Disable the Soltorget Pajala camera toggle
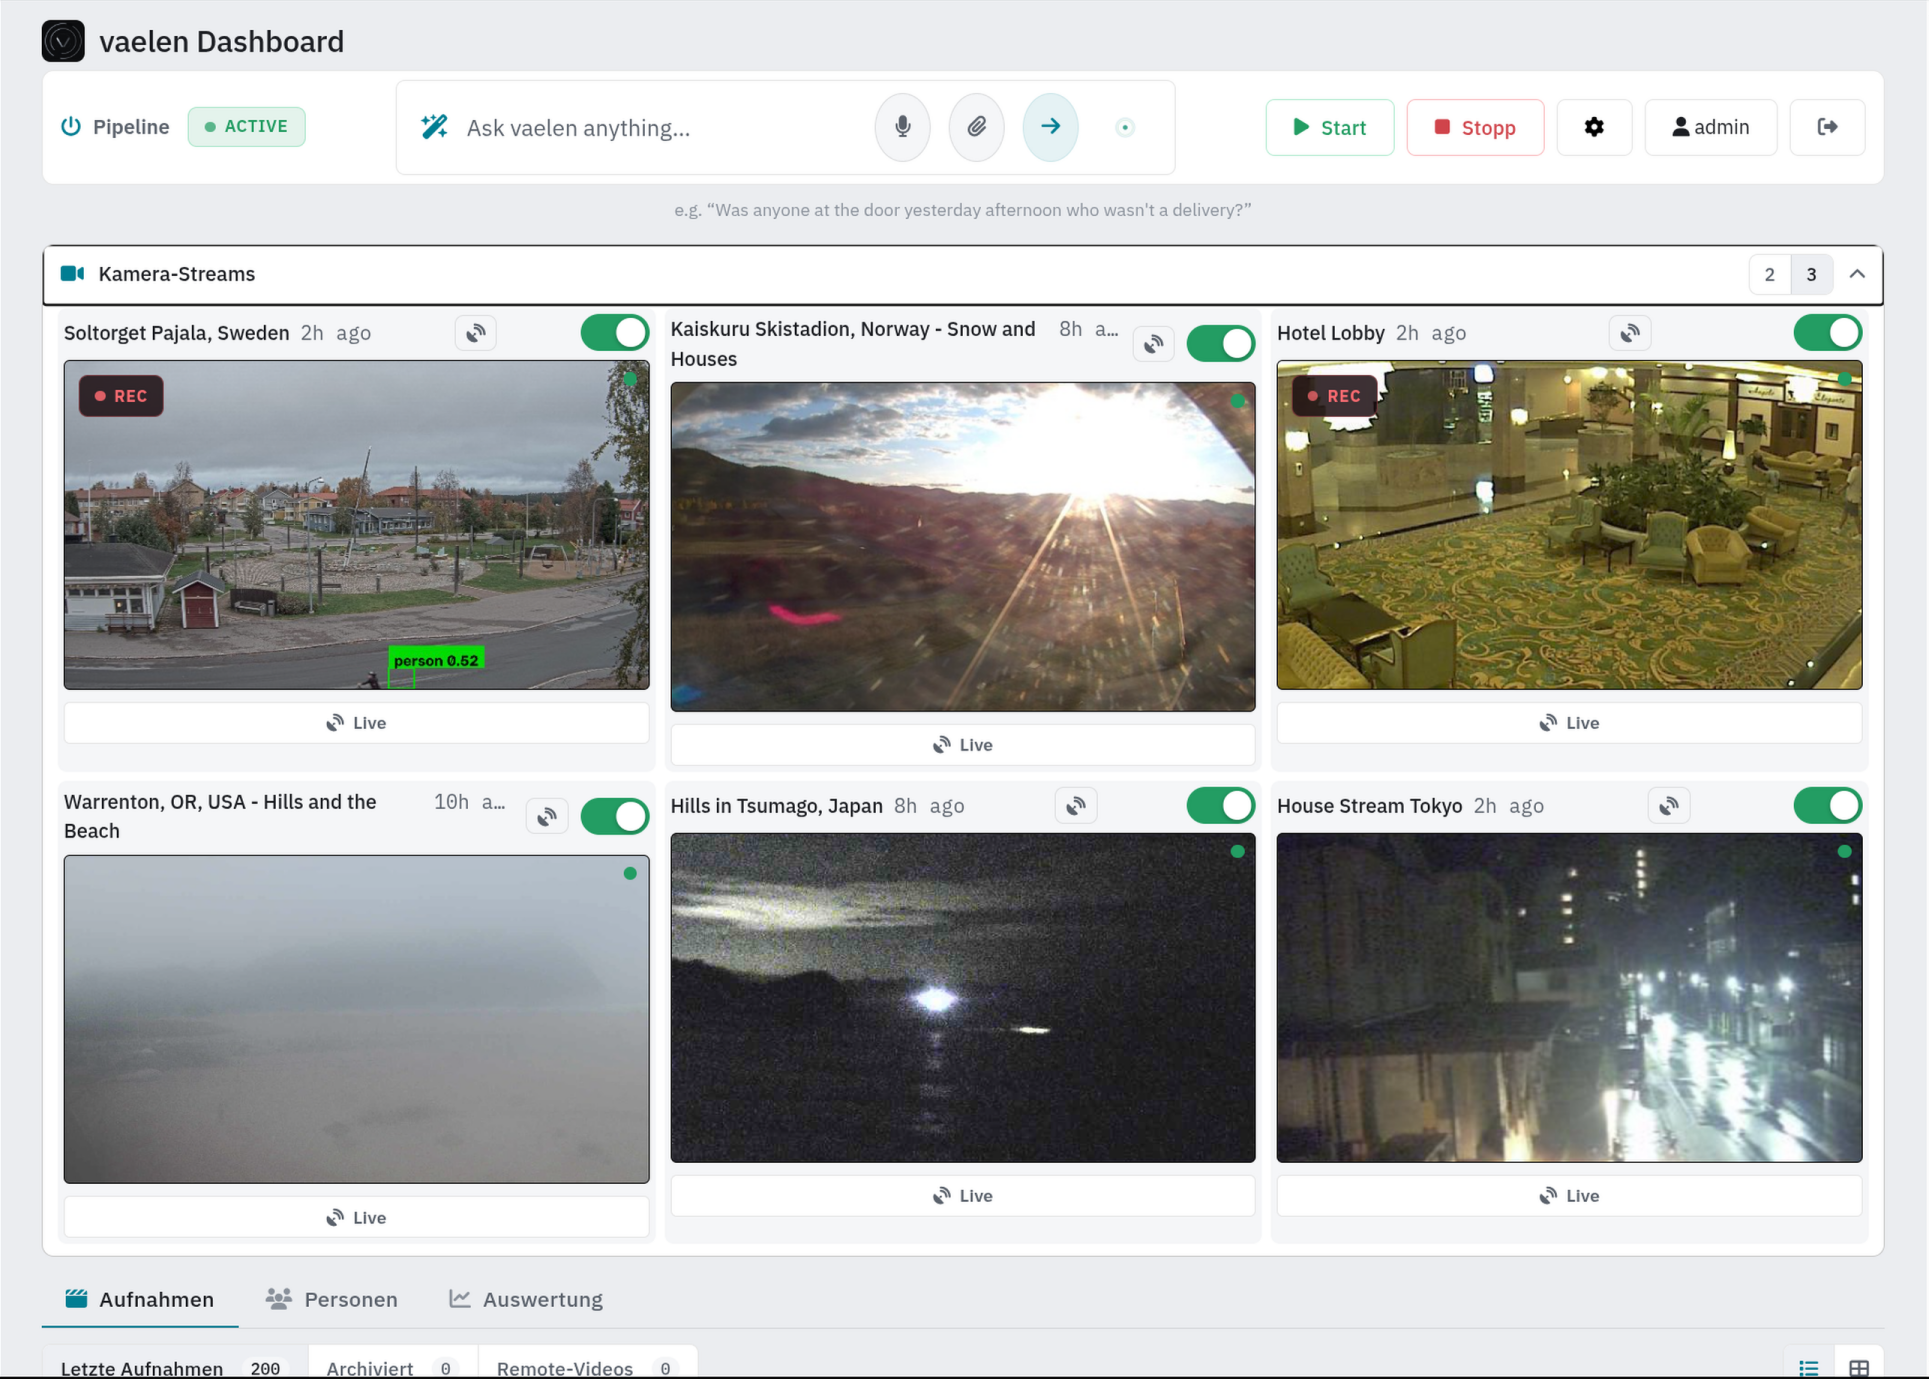1929x1379 pixels. pyautogui.click(x=615, y=333)
